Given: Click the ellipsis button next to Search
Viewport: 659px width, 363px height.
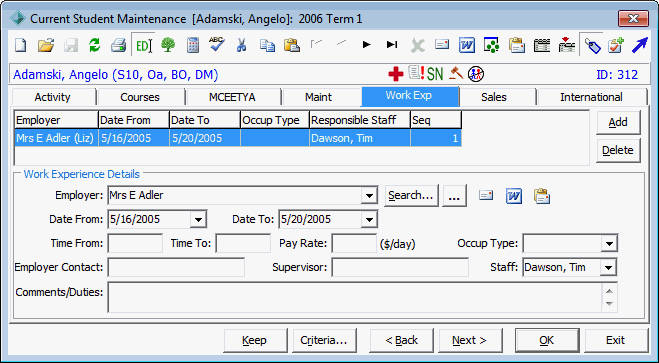Looking at the screenshot, I should coord(454,196).
